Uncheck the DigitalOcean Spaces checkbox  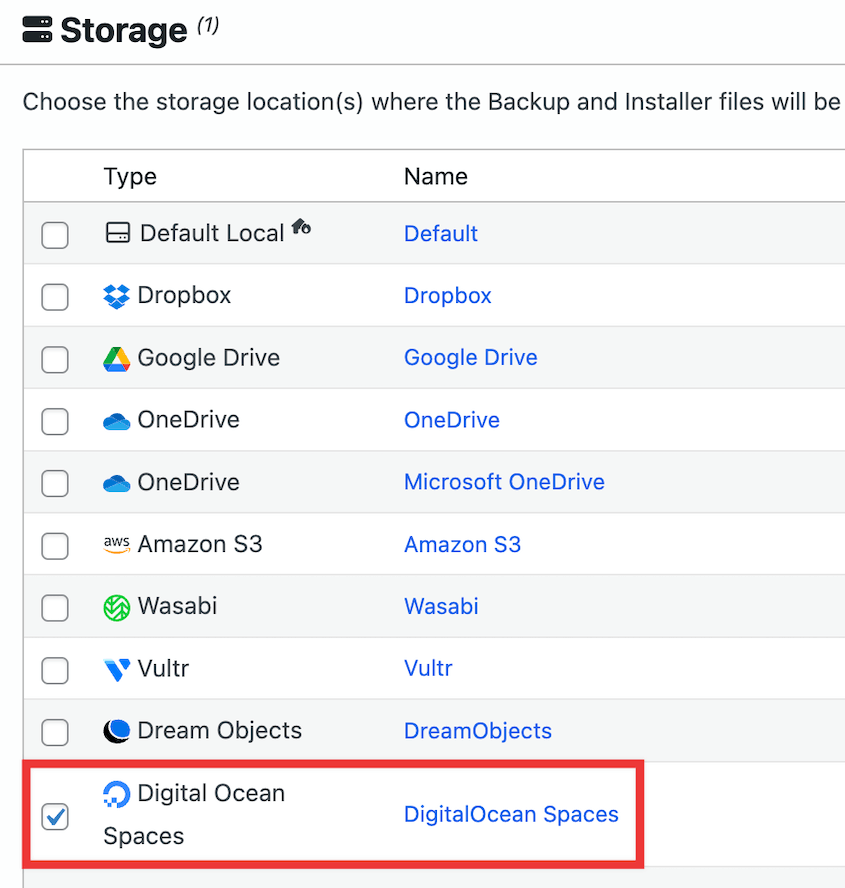(x=55, y=817)
